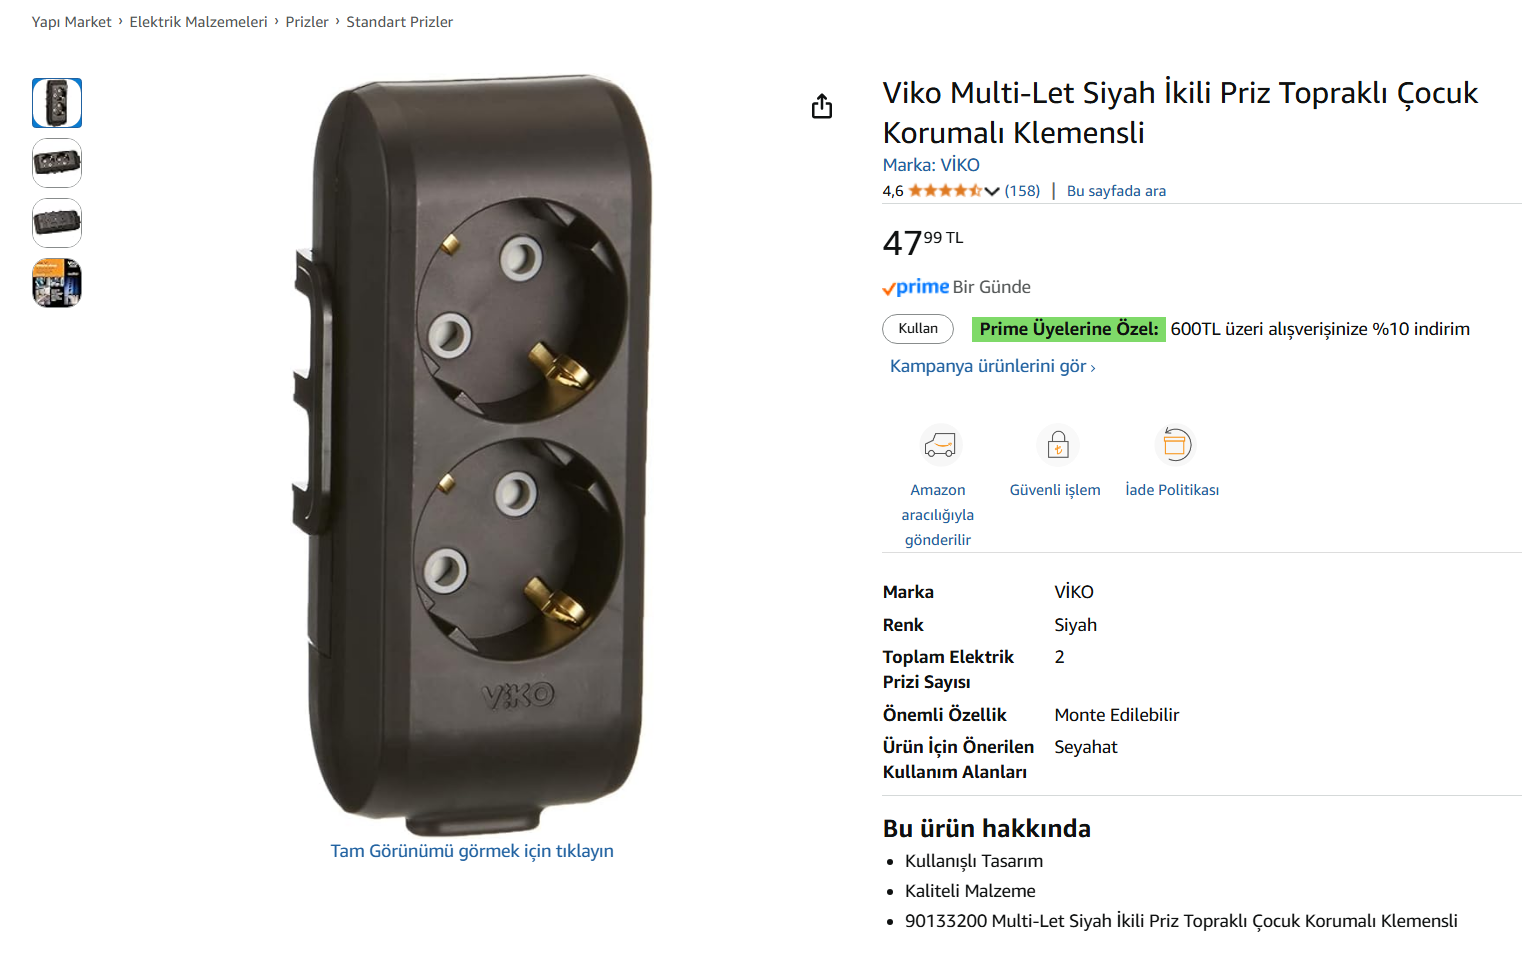This screenshot has width=1522, height=953.
Task: Click the return policy box icon
Action: pyautogui.click(x=1175, y=444)
